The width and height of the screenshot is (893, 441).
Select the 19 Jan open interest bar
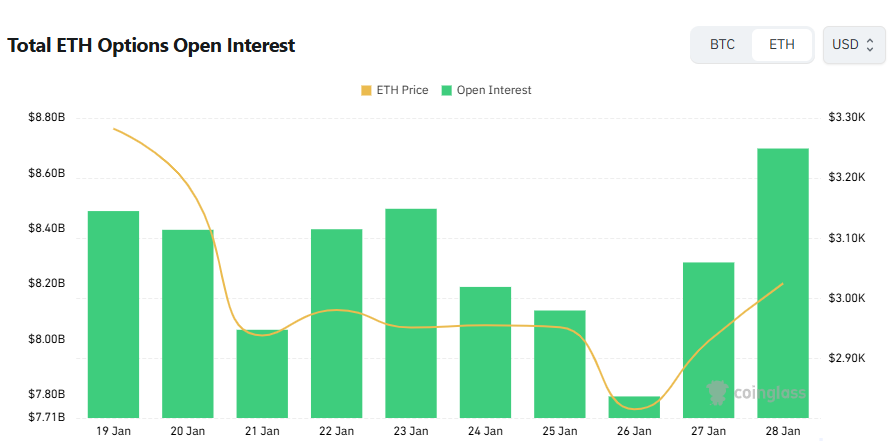point(113,314)
